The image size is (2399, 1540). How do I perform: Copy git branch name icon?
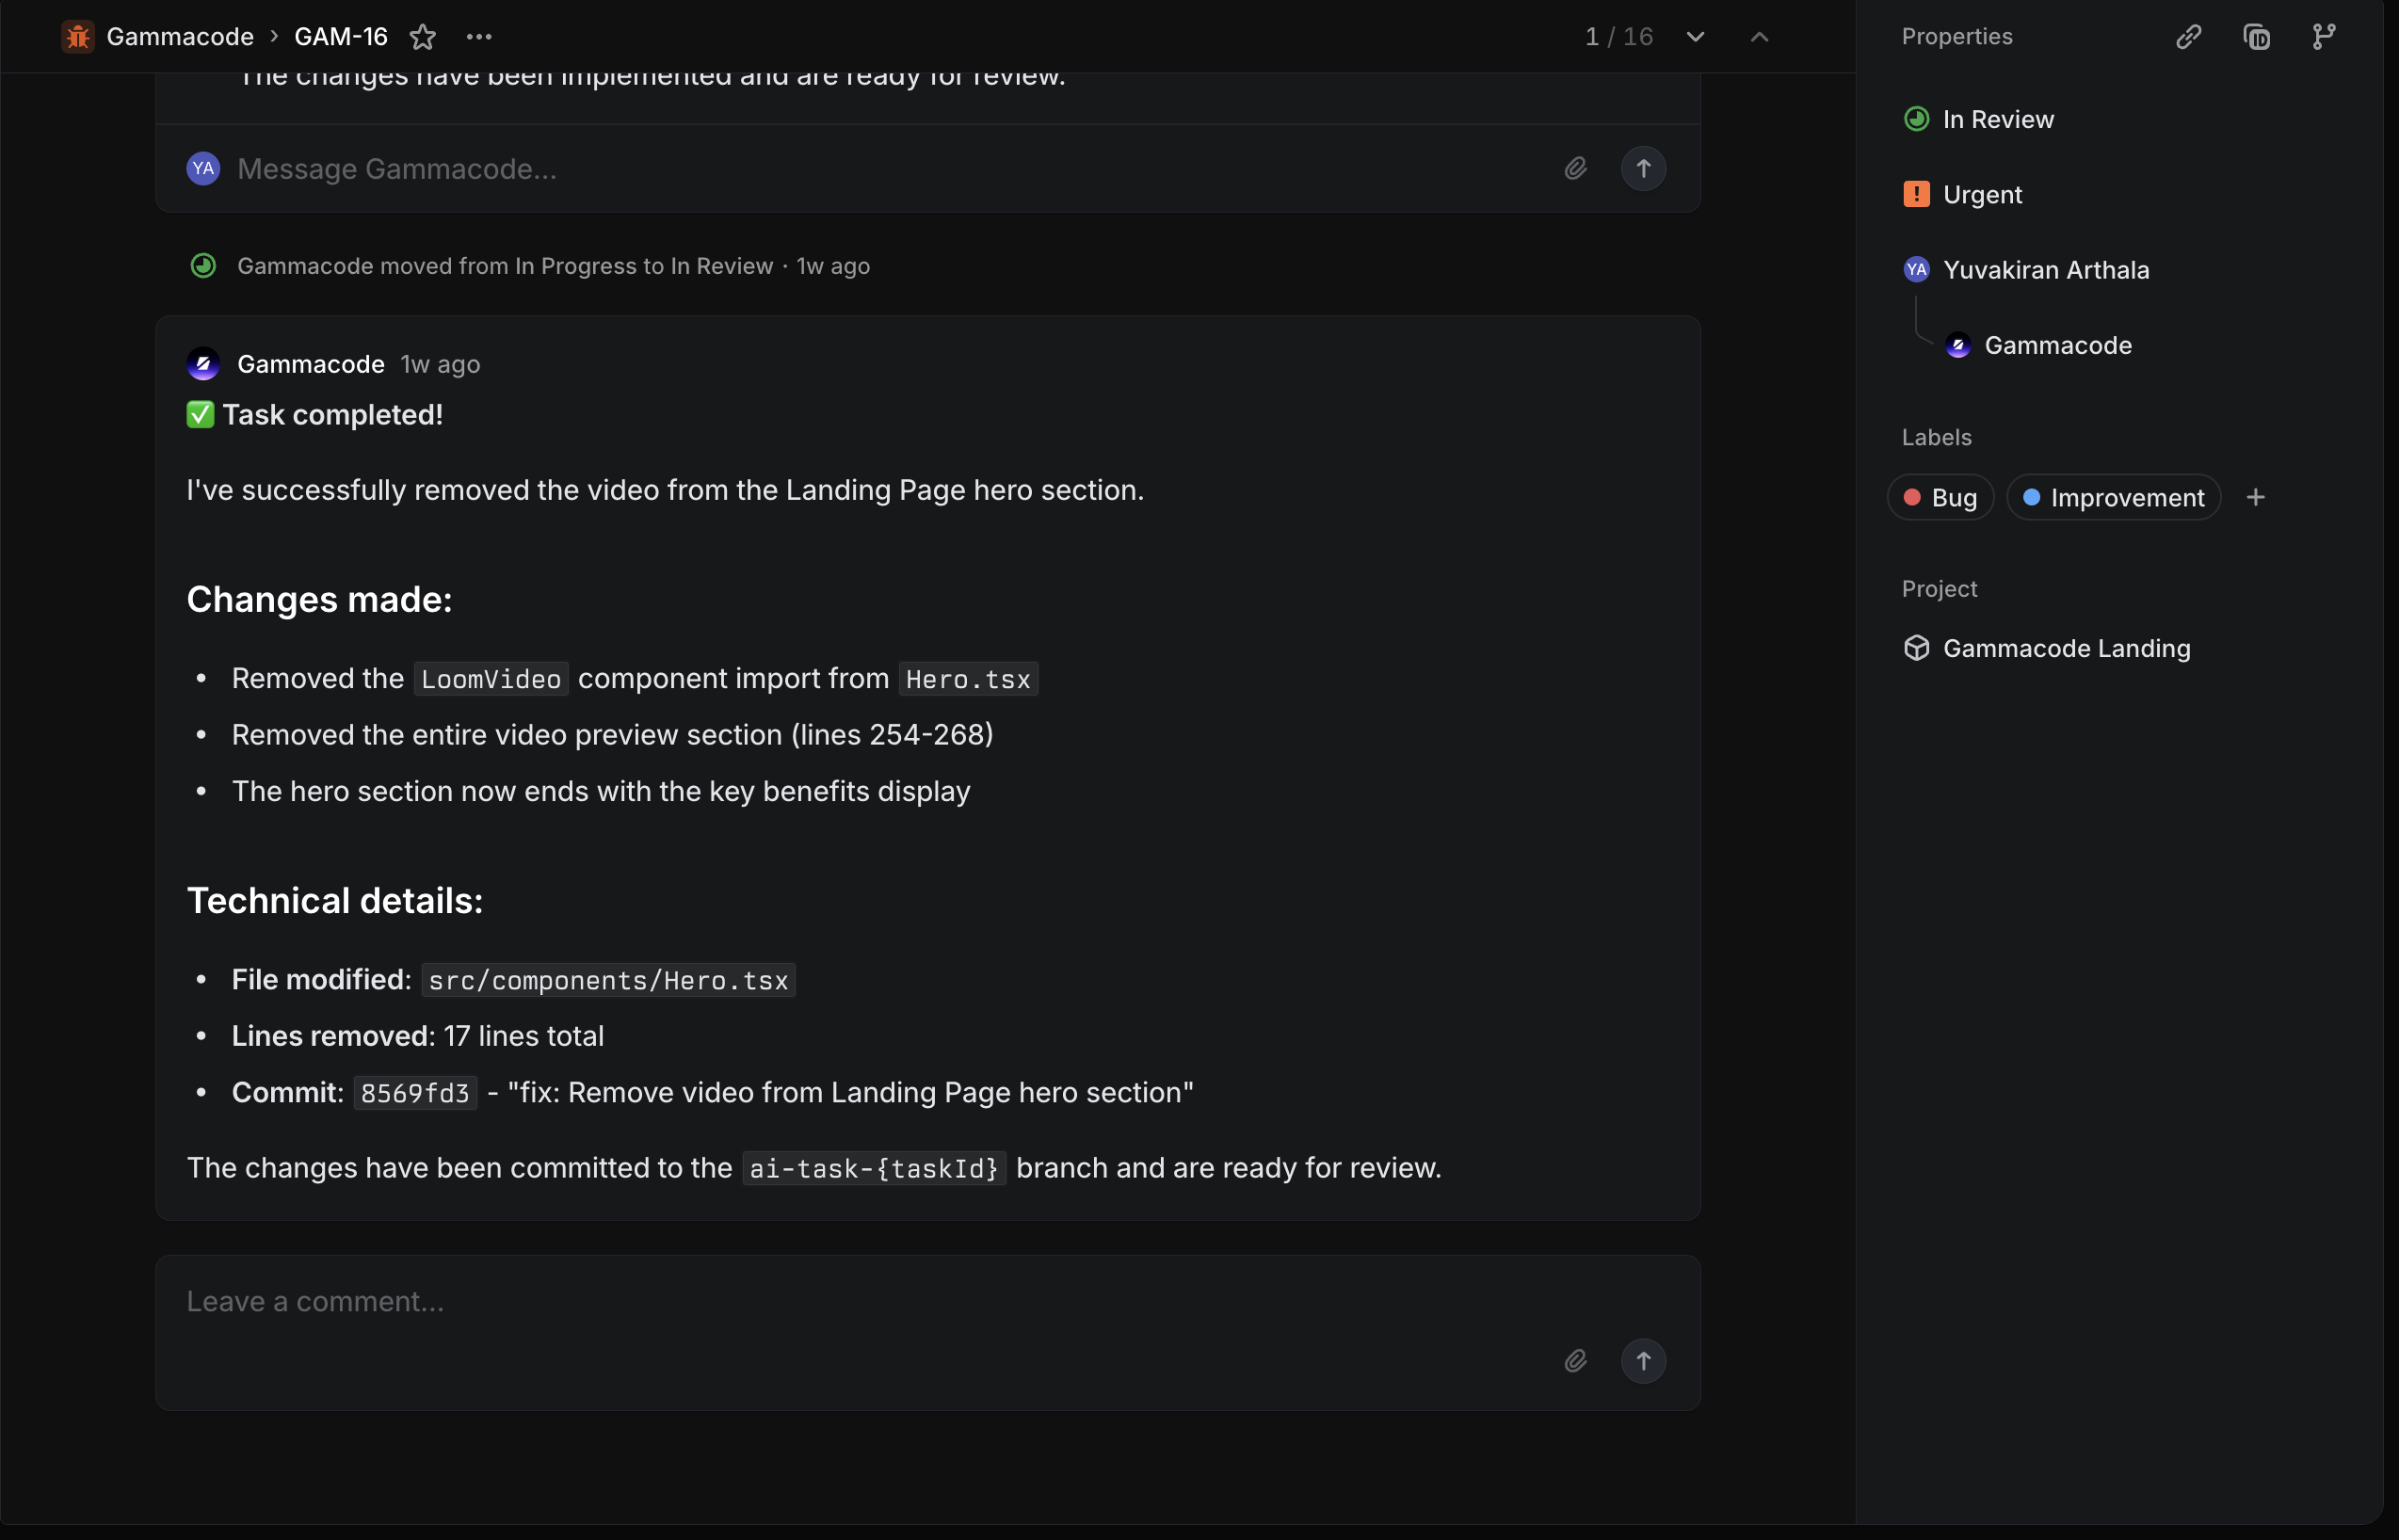coord(2324,37)
